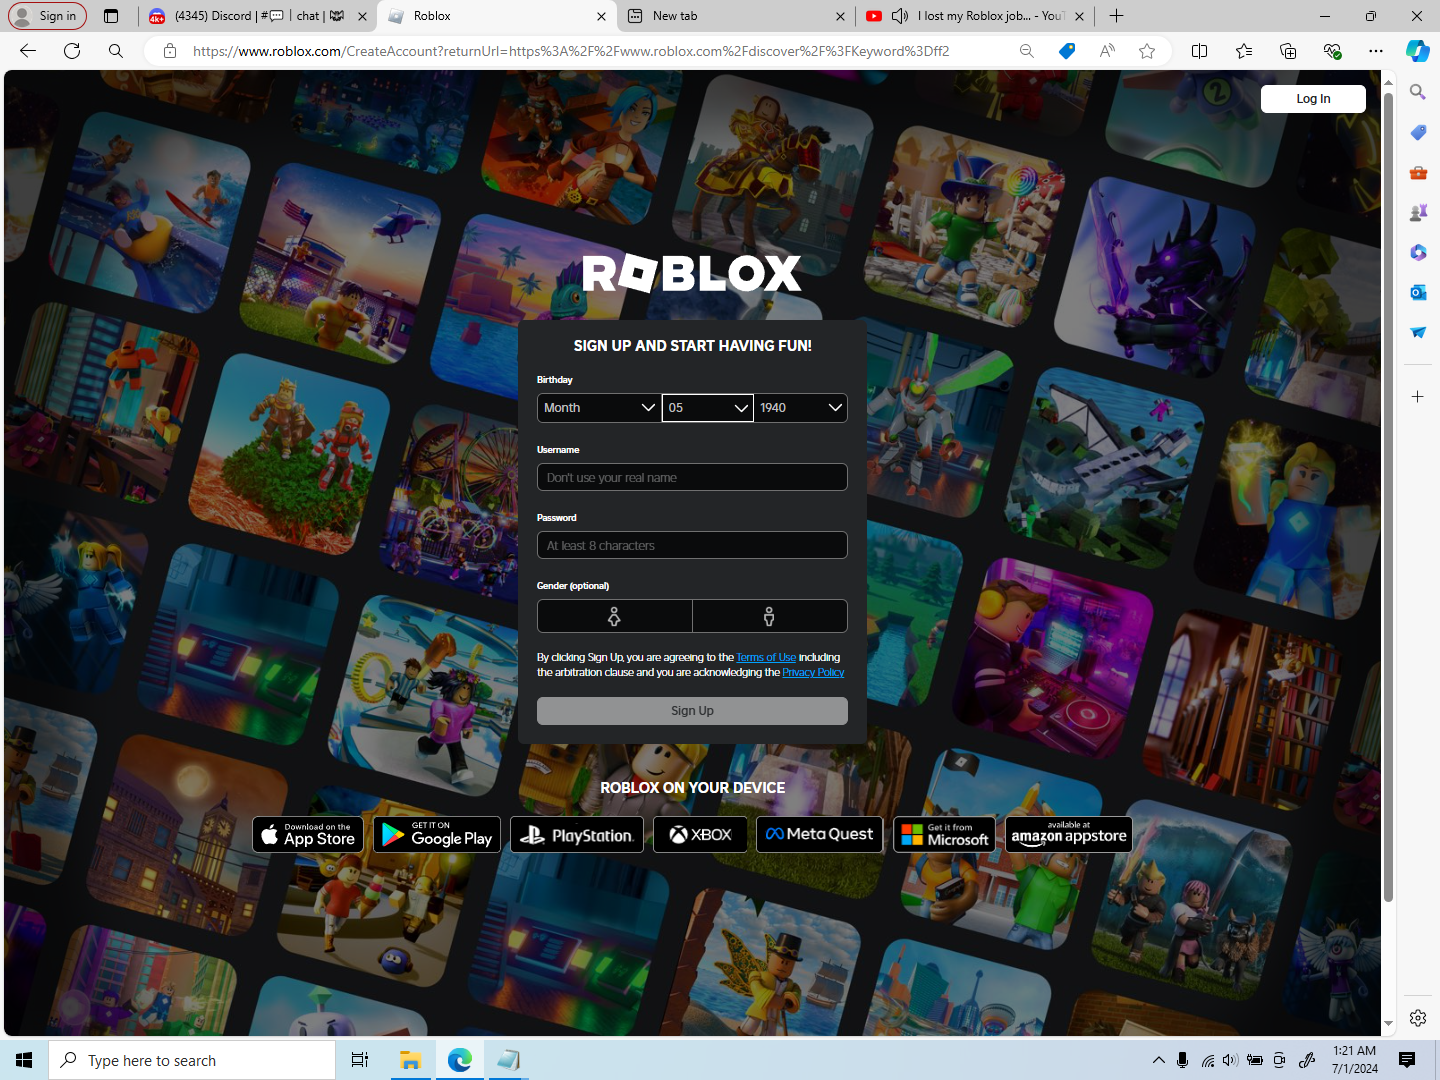This screenshot has width=1440, height=1080.
Task: Open Browser essentials
Action: point(1332,51)
